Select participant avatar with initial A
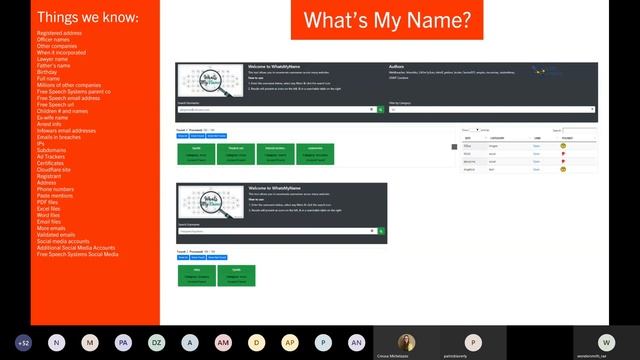This screenshot has width=640, height=360. pyautogui.click(x=190, y=343)
